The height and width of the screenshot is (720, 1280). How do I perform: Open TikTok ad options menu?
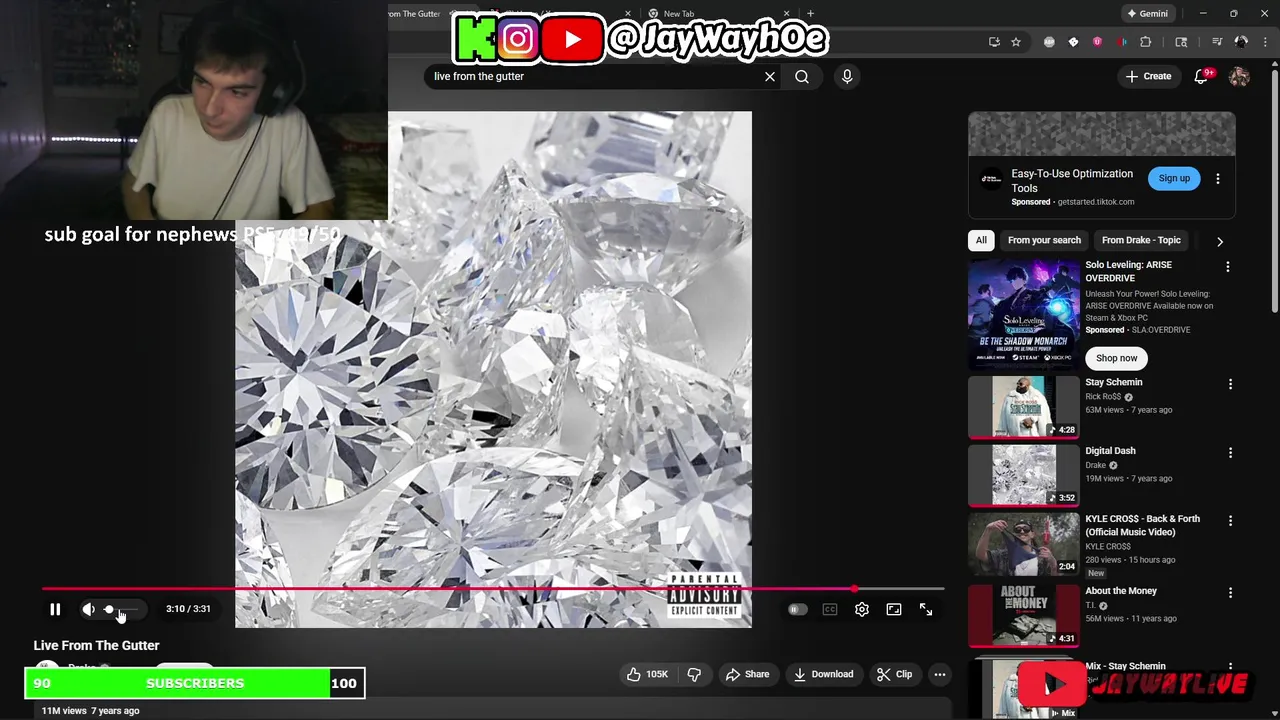coord(1218,178)
